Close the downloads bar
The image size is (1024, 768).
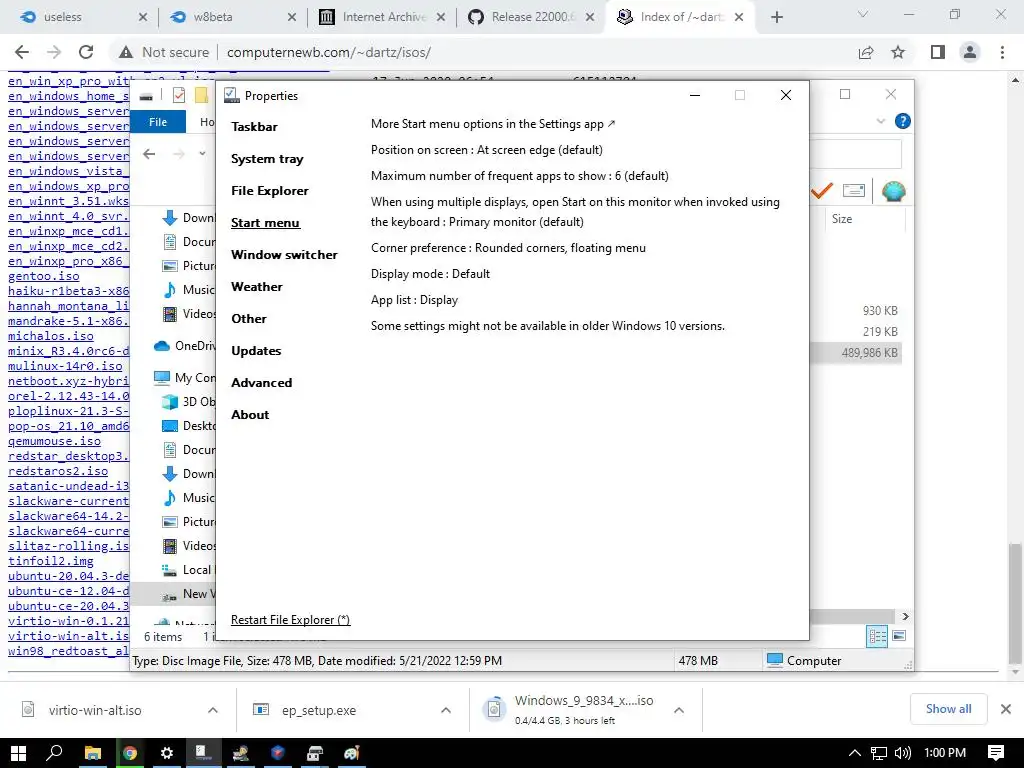pos(1006,709)
